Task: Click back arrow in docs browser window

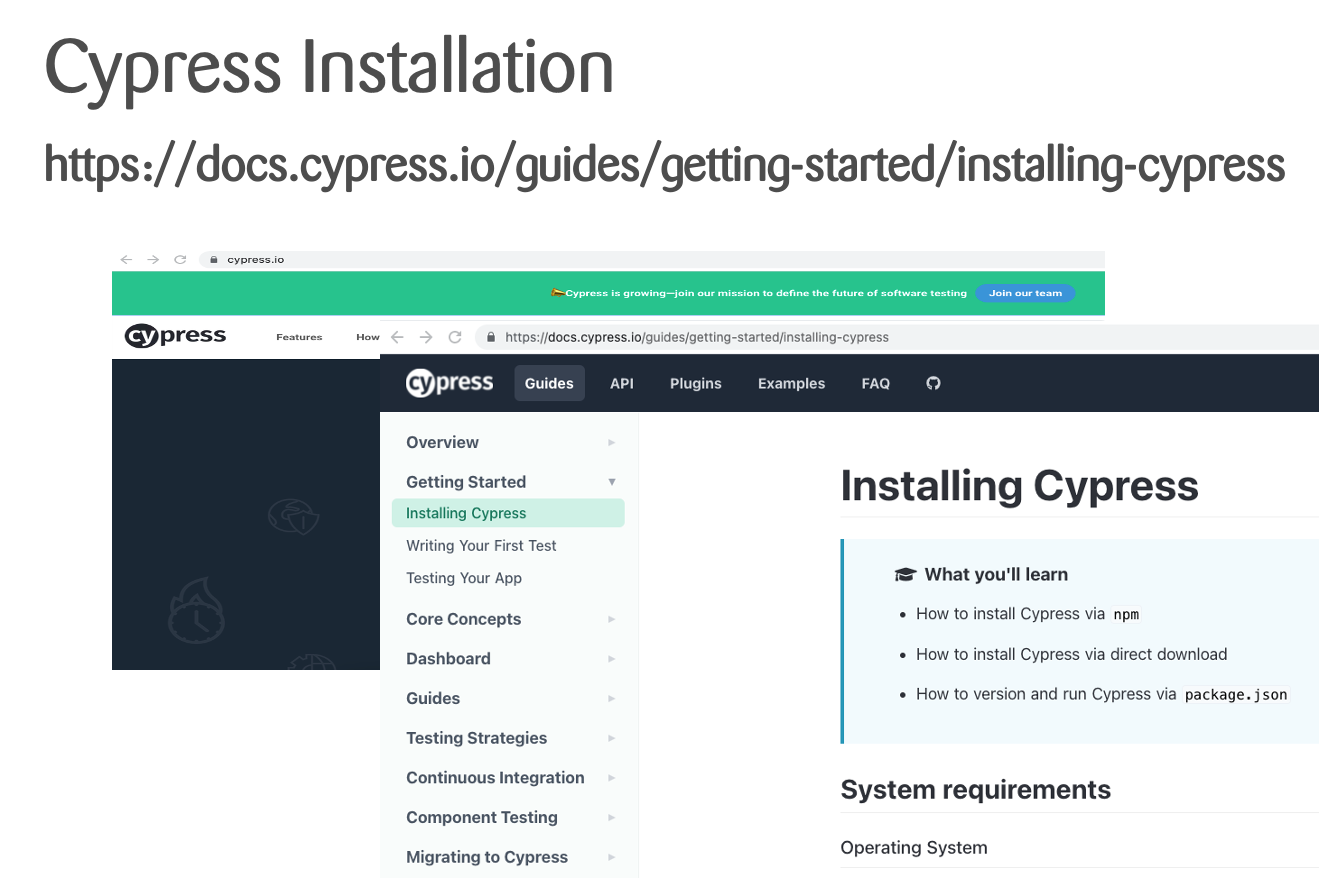Action: (397, 337)
